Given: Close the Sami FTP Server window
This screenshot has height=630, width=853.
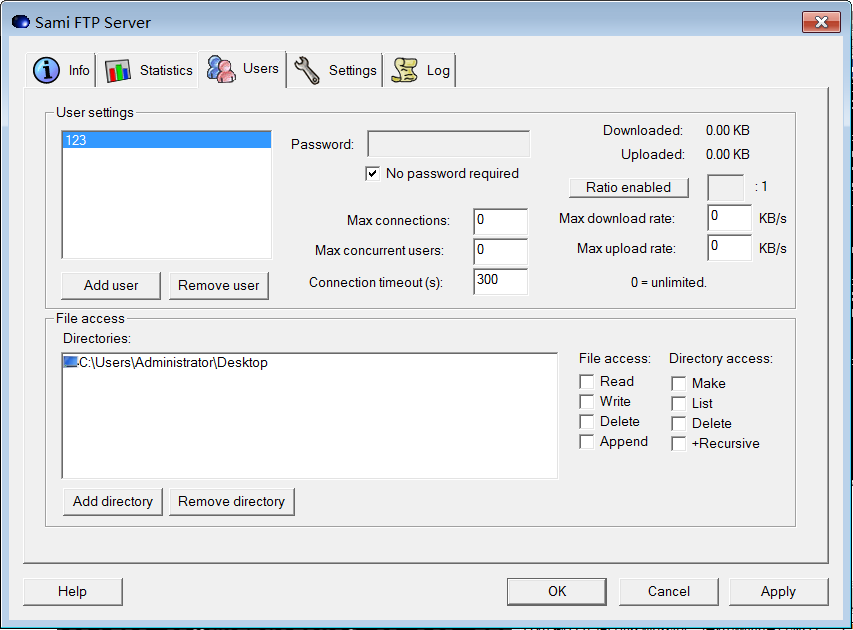Looking at the screenshot, I should coord(821,22).
